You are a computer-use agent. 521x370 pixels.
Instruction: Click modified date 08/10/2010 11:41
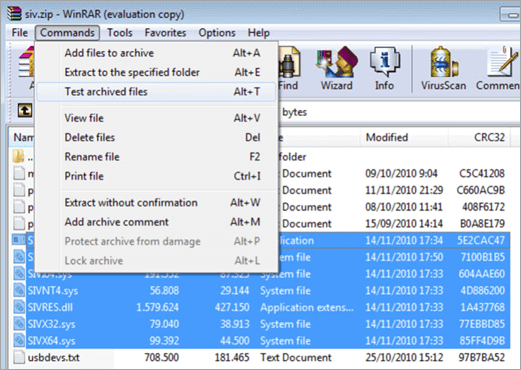click(x=404, y=207)
